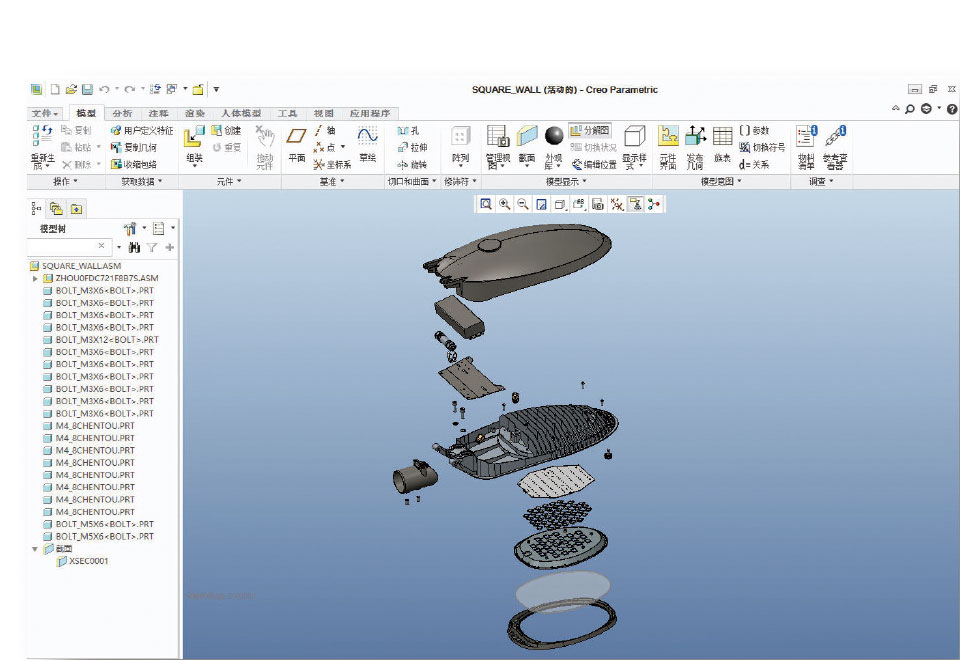Open the Family Table (族表) icon

tap(722, 143)
